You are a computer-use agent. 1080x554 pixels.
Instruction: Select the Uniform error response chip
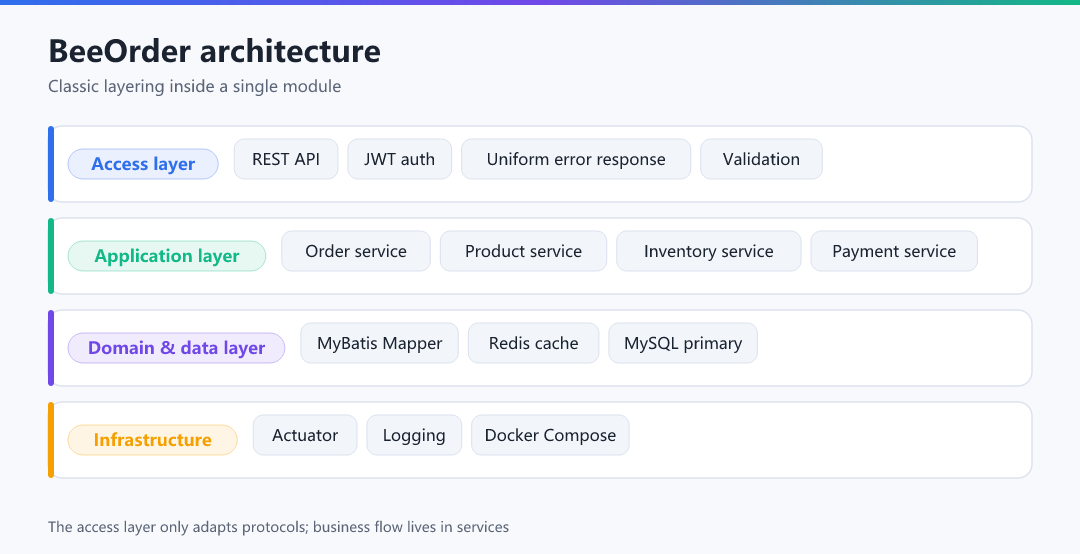(576, 159)
